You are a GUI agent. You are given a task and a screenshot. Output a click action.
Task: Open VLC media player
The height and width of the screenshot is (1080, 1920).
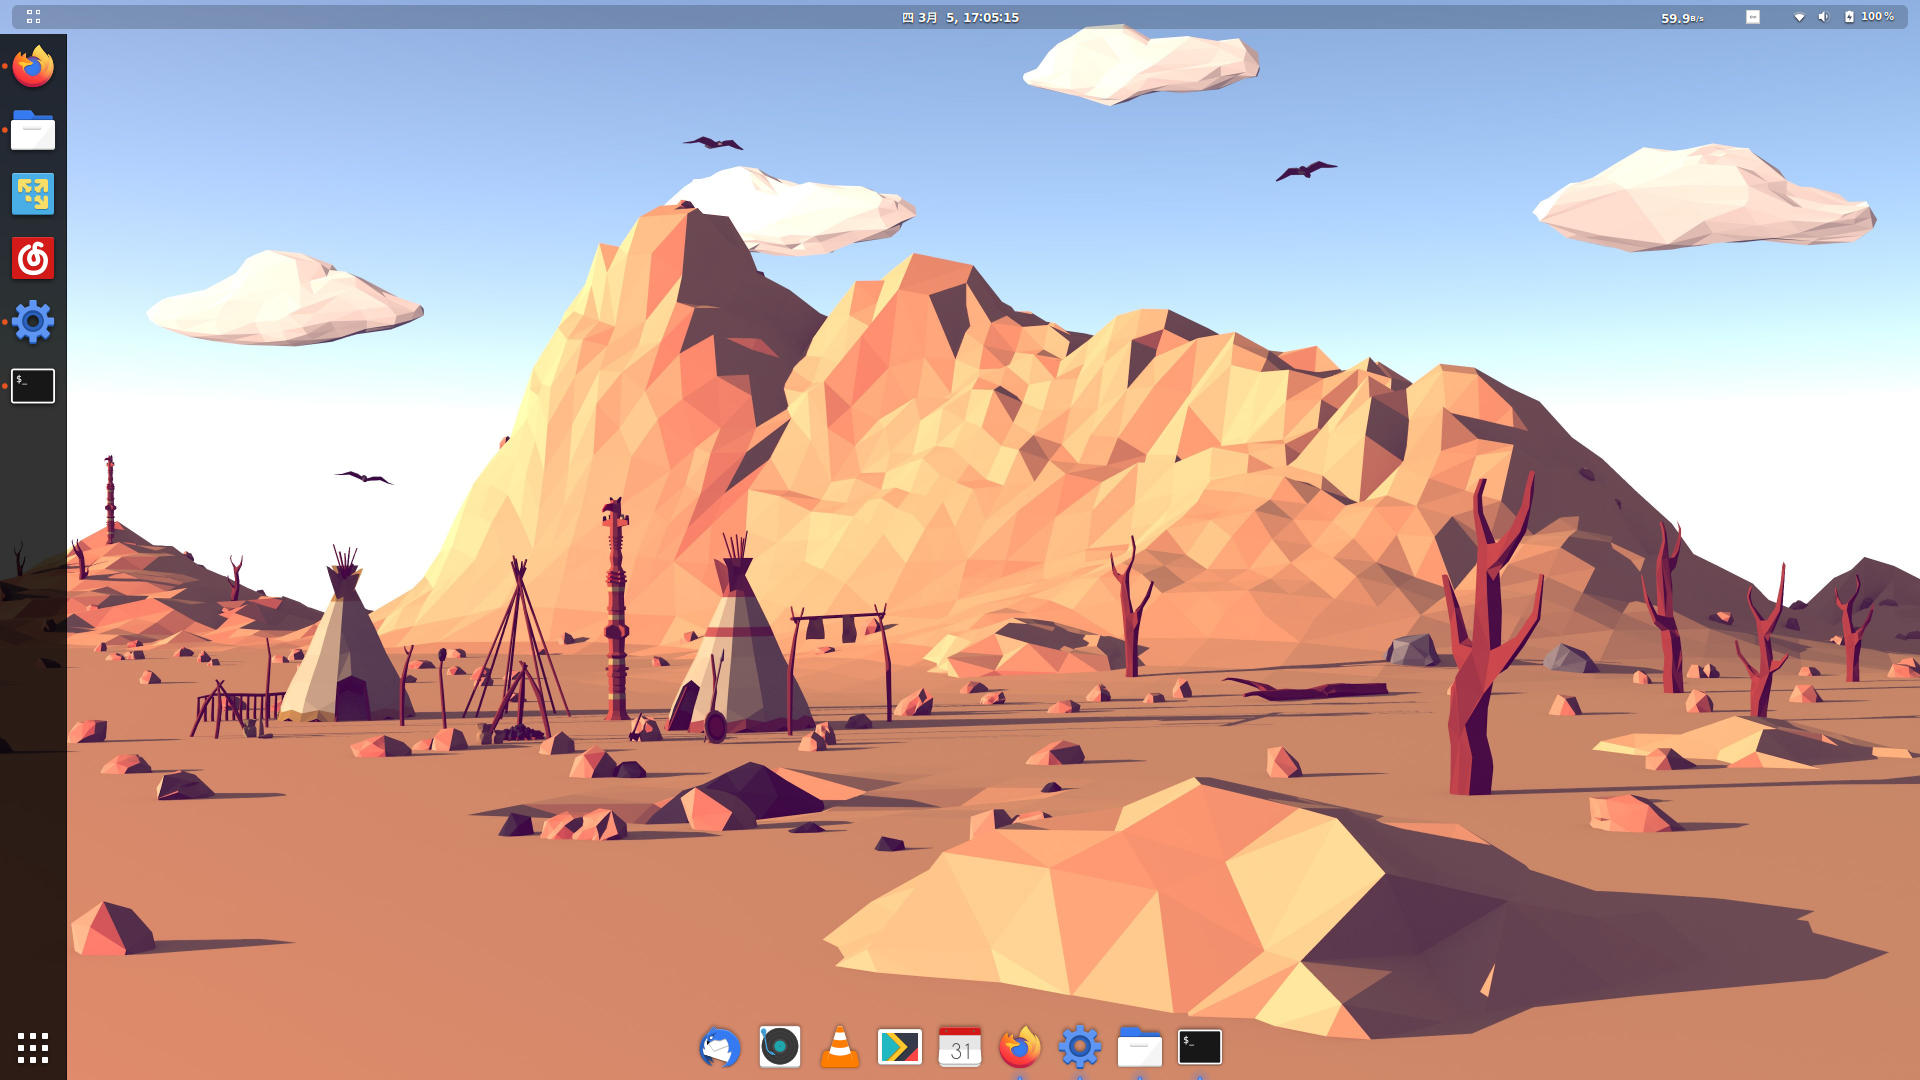coord(839,1047)
